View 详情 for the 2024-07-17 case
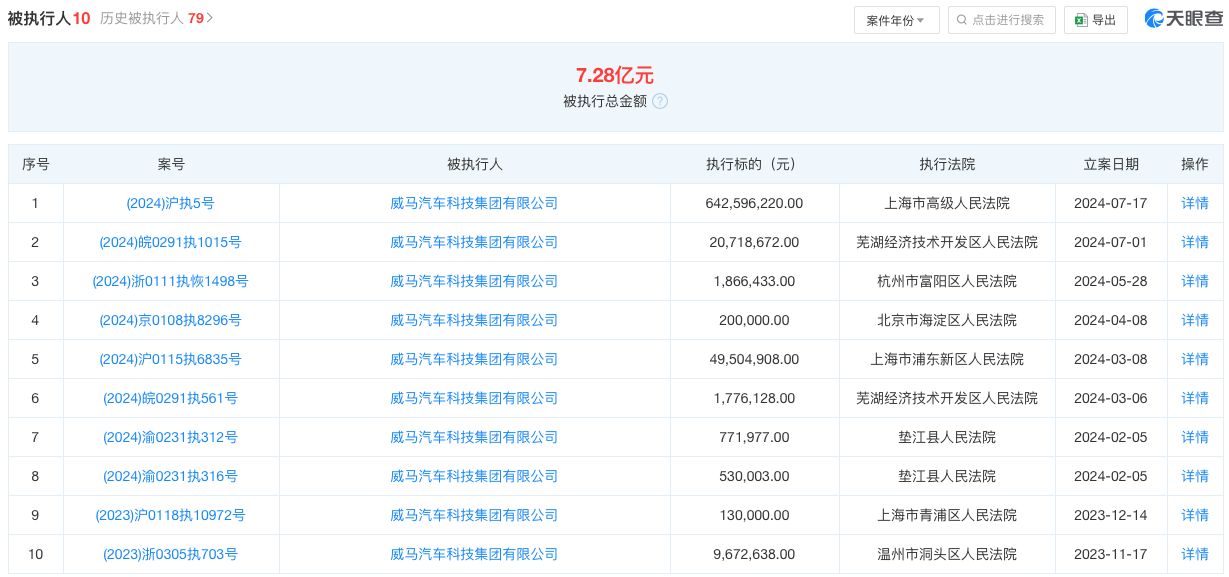The image size is (1229, 577). 1195,203
